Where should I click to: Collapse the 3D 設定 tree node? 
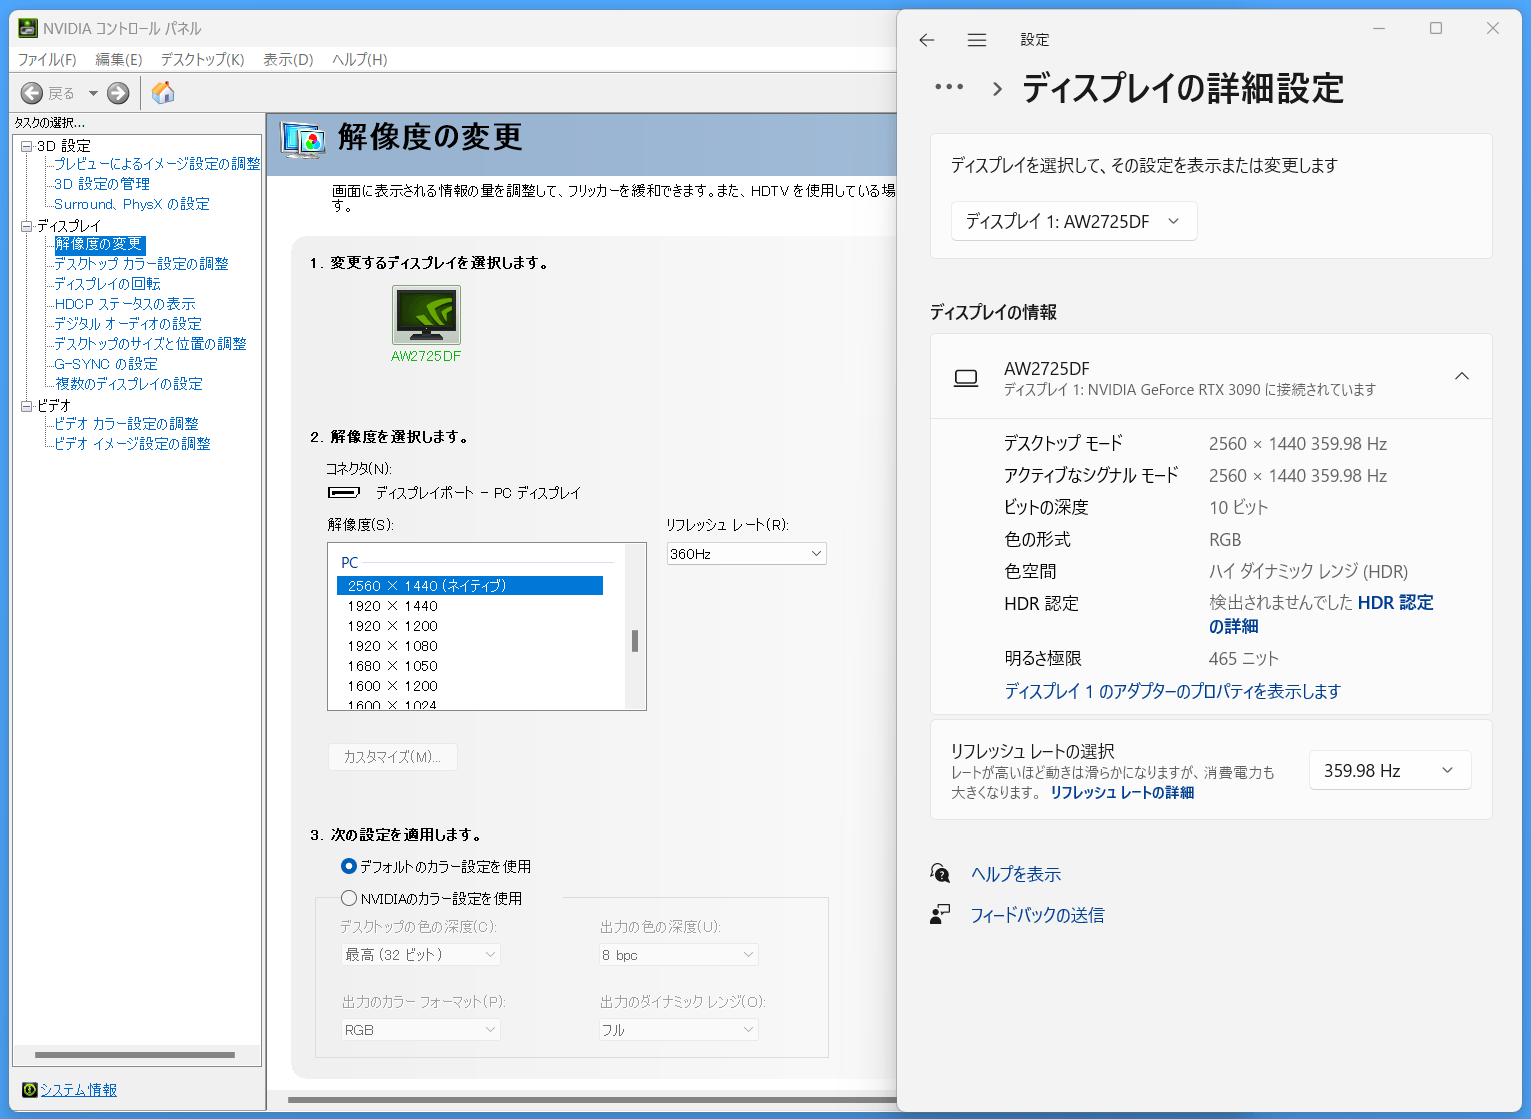click(26, 146)
